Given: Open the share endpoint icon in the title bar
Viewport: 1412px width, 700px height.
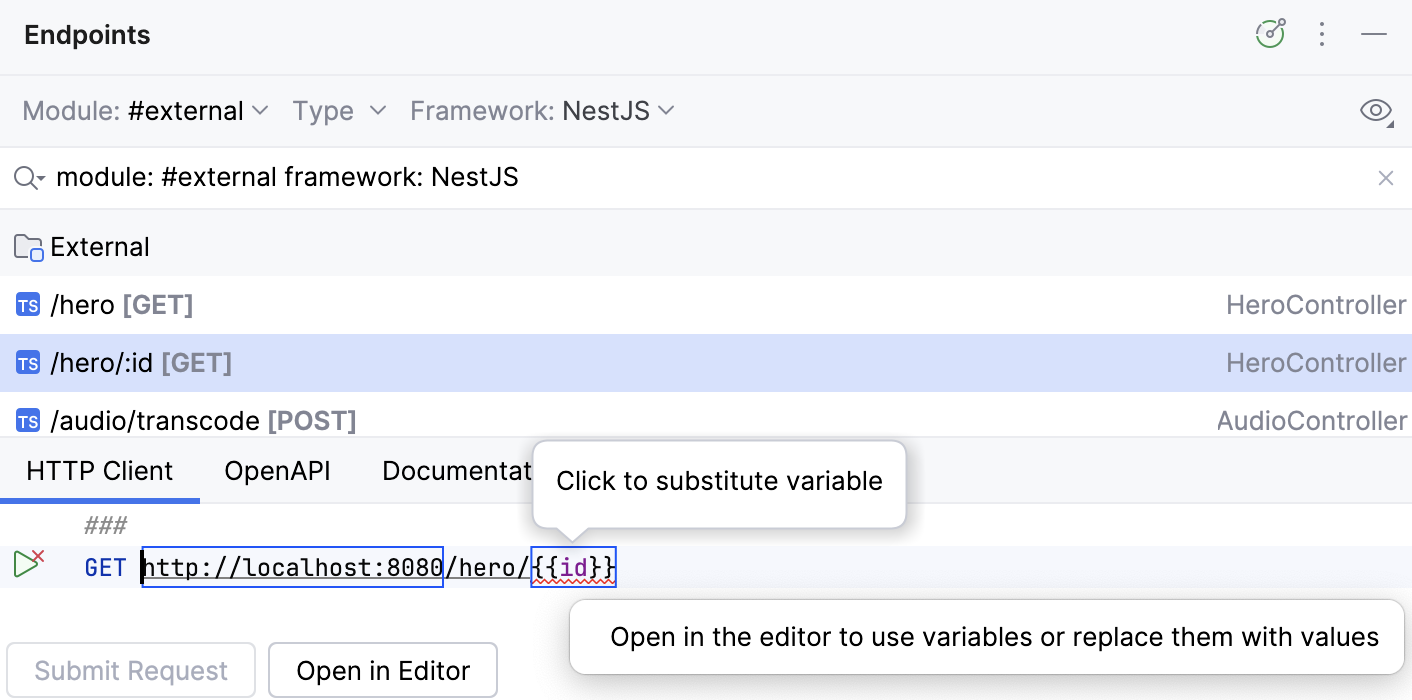Looking at the screenshot, I should click(1270, 33).
